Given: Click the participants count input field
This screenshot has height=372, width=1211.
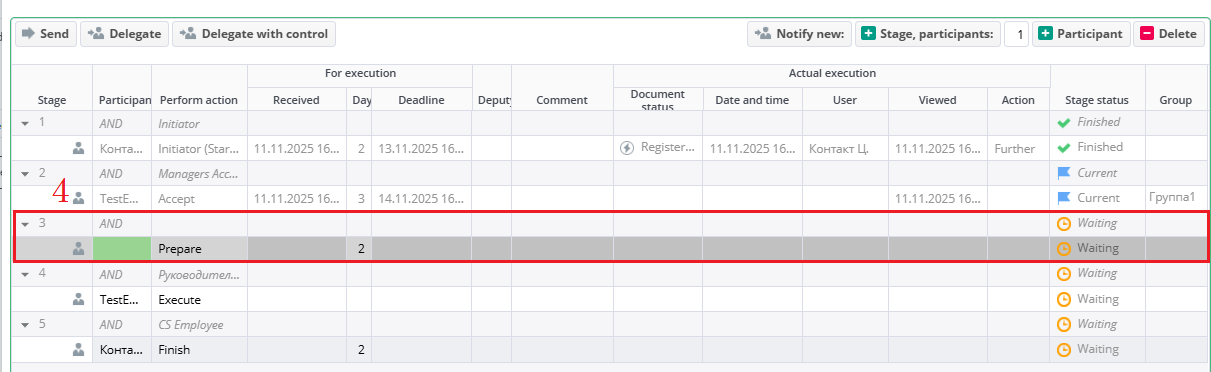Looking at the screenshot, I should tap(1016, 34).
